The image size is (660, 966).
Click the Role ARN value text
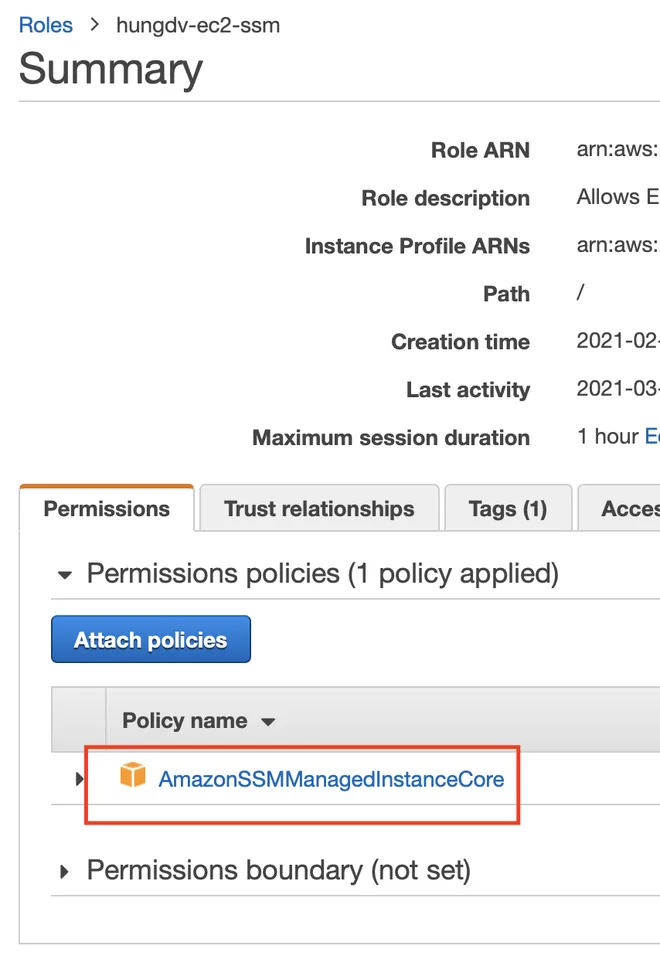(617, 149)
